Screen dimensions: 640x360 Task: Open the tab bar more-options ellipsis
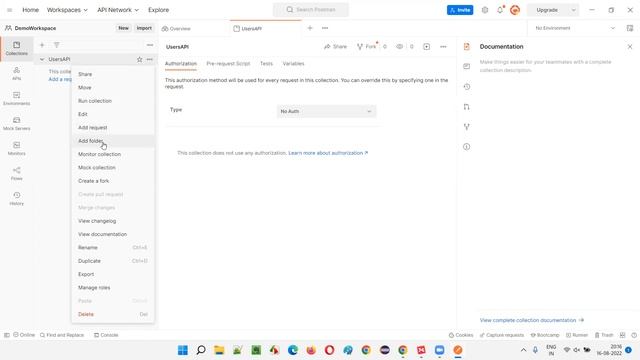point(325,28)
